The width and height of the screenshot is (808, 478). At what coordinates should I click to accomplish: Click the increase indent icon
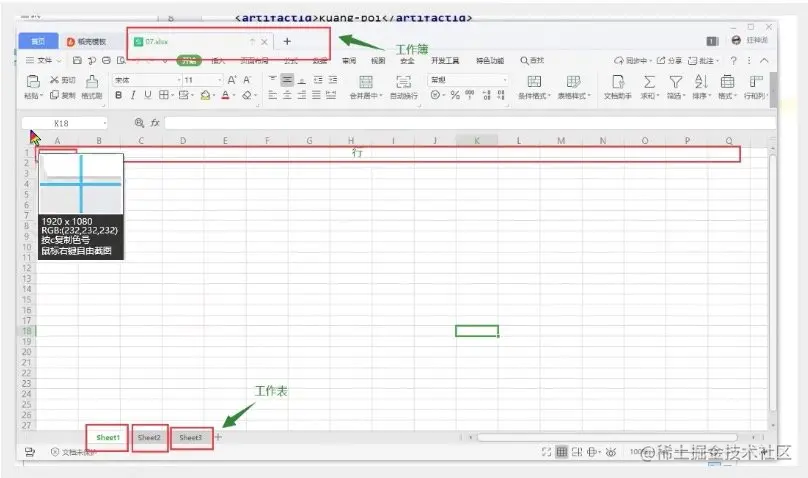click(x=333, y=80)
